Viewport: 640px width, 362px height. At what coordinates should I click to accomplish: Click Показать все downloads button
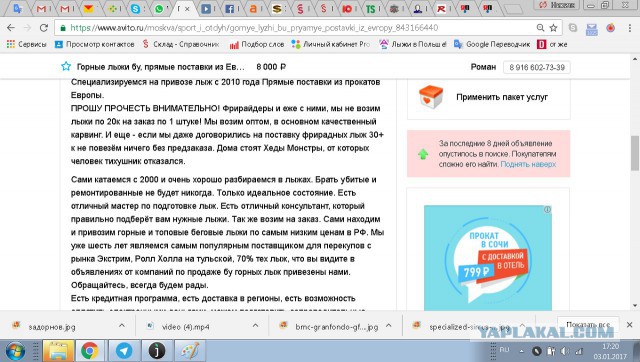click(x=588, y=325)
